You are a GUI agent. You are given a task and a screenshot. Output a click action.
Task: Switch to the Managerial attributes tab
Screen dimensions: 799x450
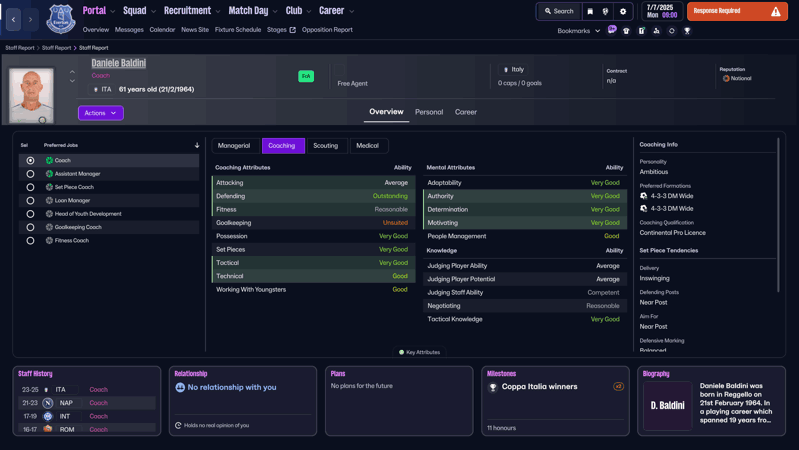[x=234, y=146]
